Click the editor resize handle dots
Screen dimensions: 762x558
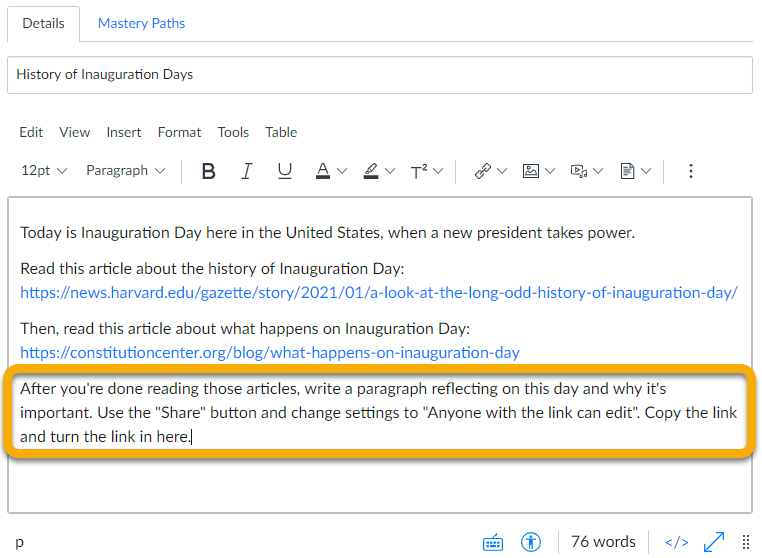(x=746, y=542)
